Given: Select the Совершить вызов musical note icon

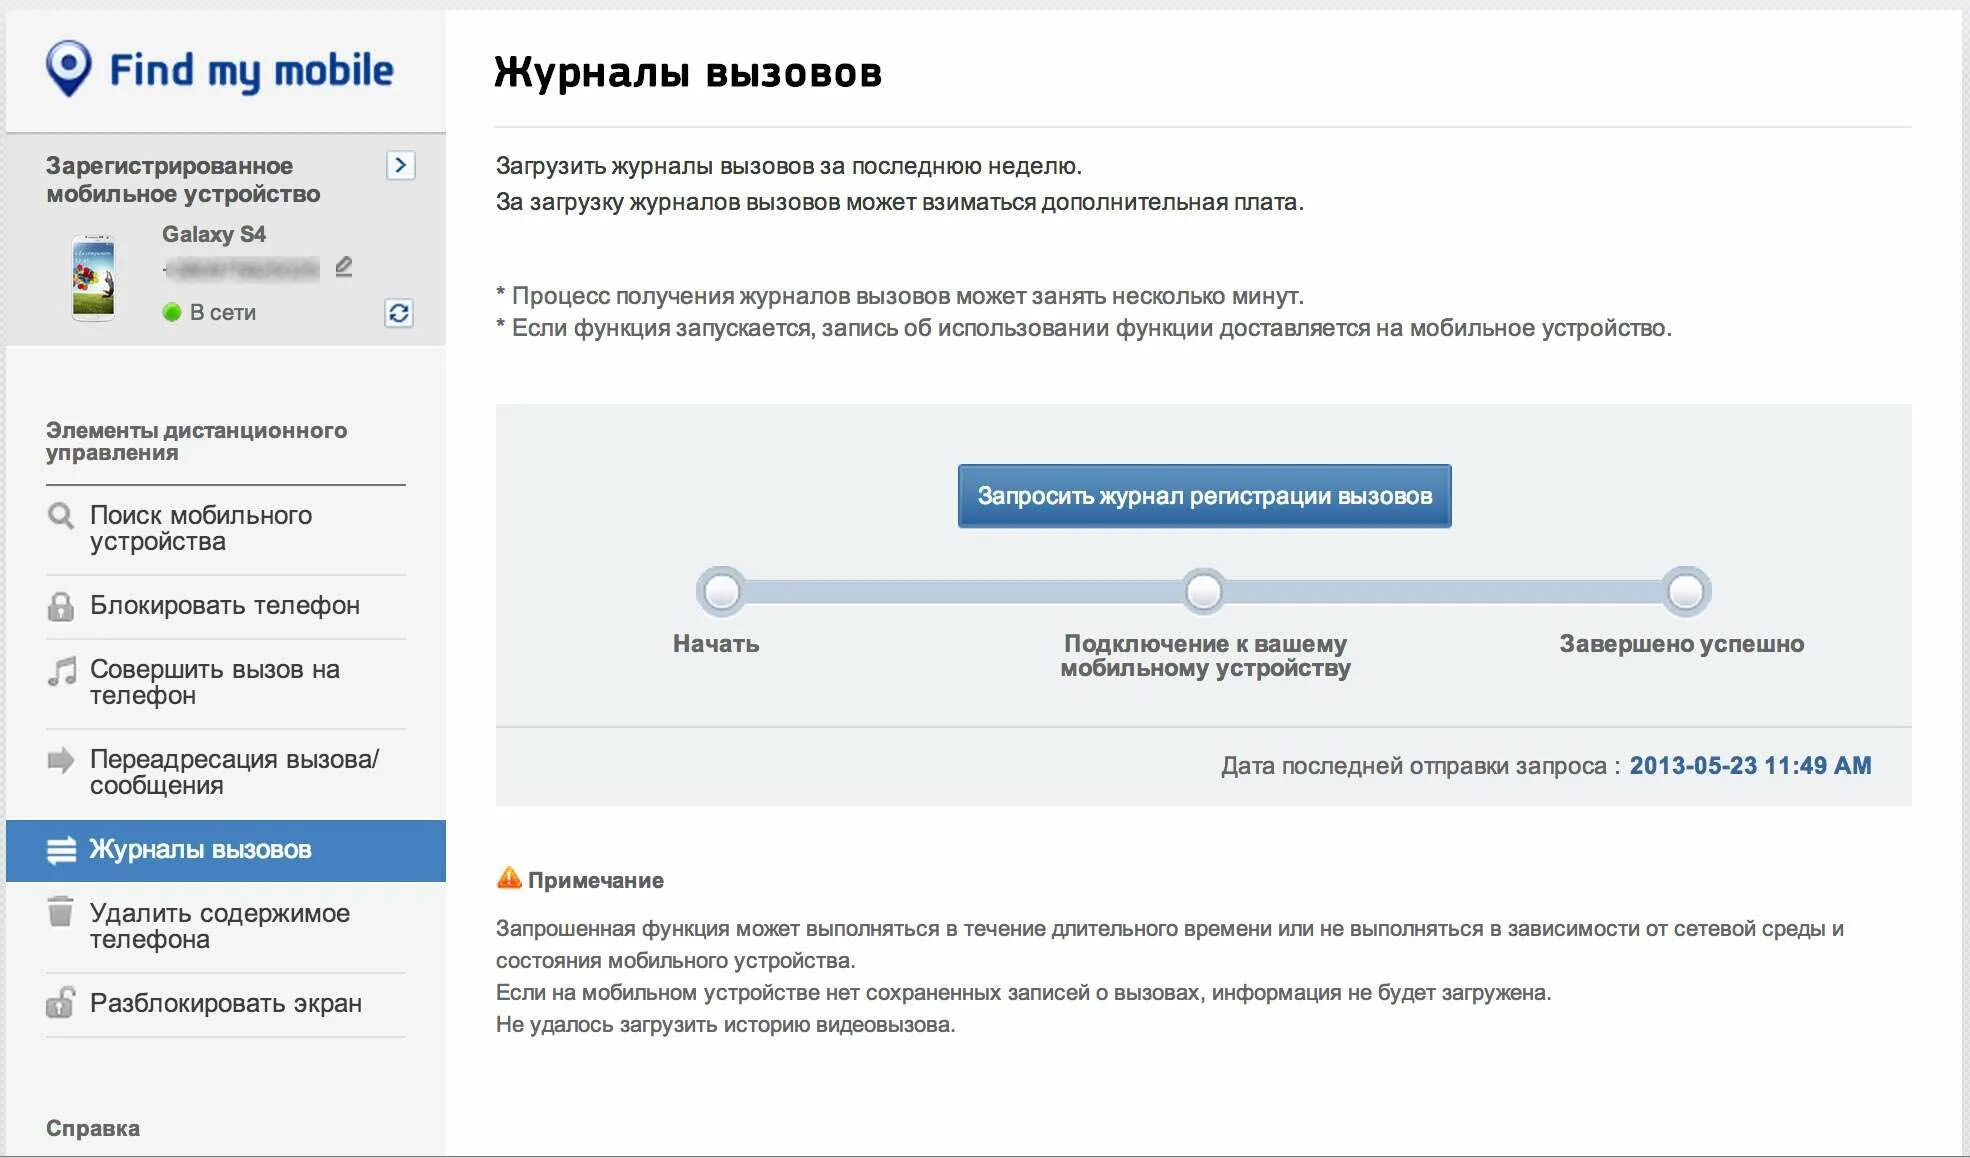Looking at the screenshot, I should tap(55, 670).
